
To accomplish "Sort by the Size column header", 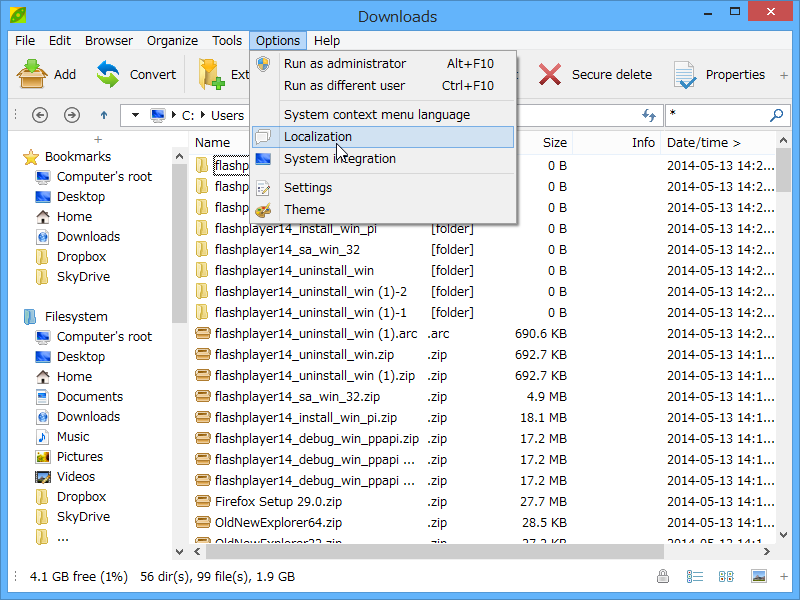I will [x=555, y=143].
